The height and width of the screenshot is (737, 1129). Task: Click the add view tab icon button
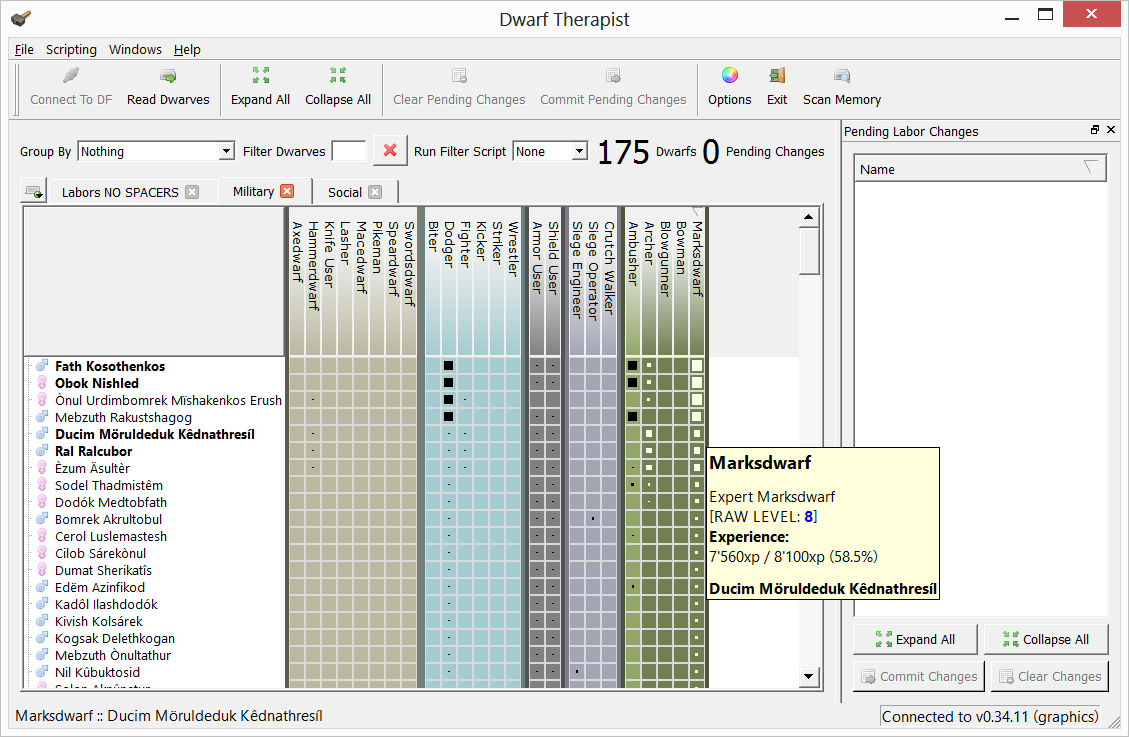click(33, 191)
